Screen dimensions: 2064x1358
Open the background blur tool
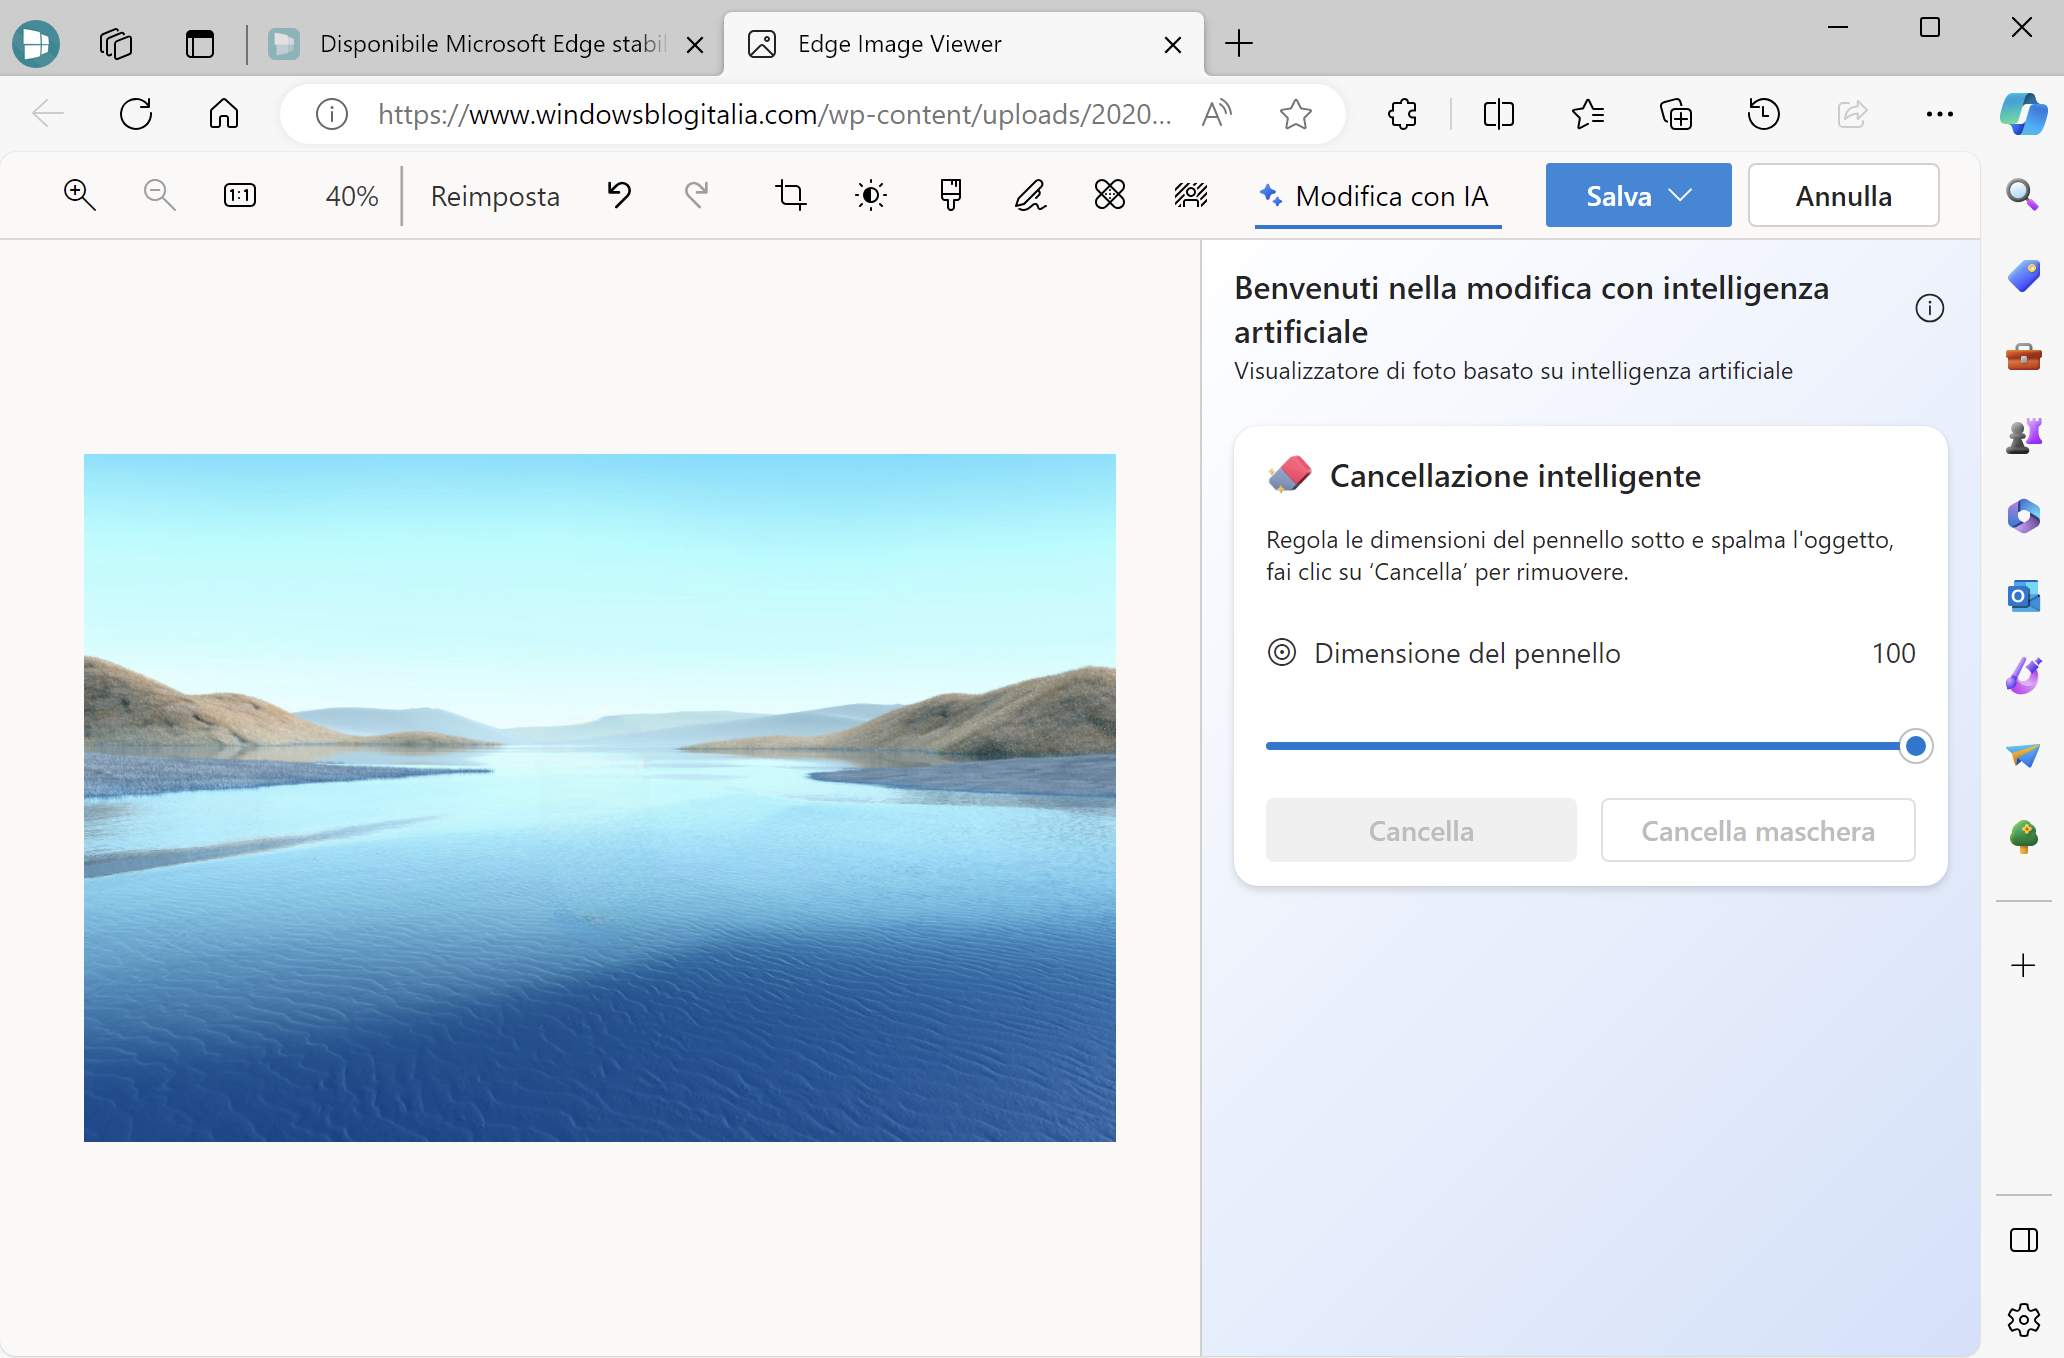tap(1191, 195)
